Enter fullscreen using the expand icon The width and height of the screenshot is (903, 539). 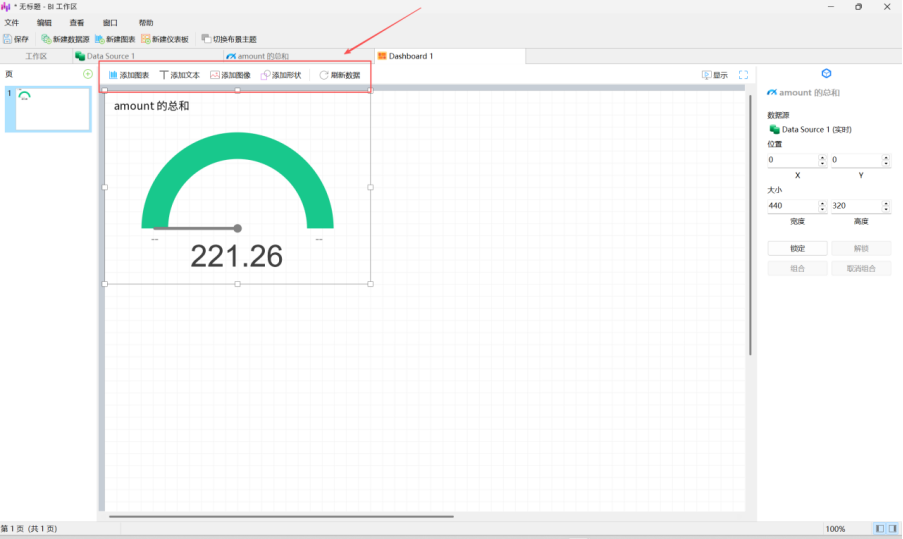pos(743,75)
